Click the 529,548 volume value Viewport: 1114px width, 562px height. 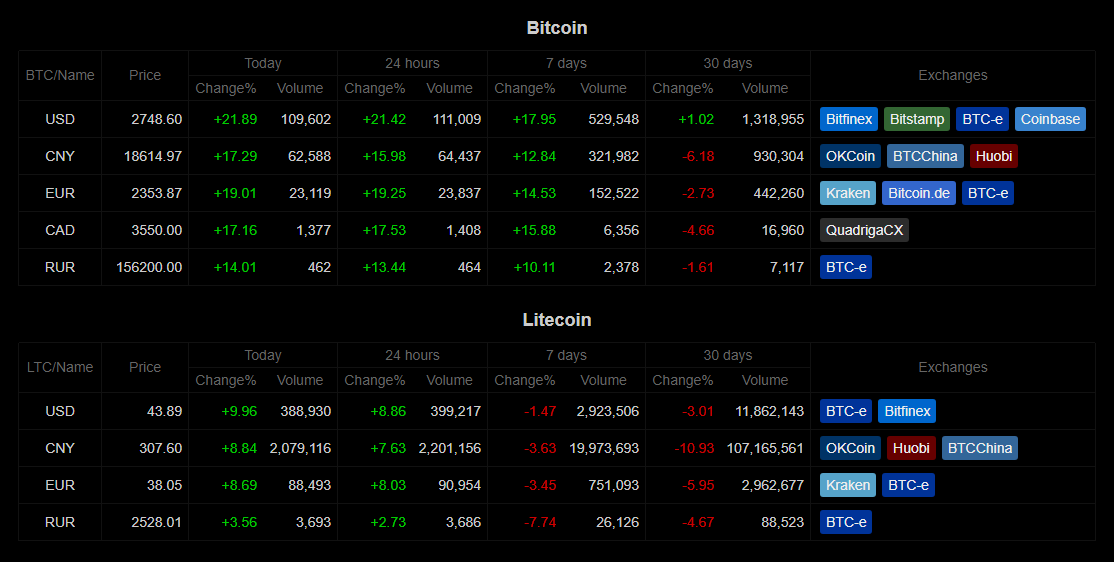[613, 119]
